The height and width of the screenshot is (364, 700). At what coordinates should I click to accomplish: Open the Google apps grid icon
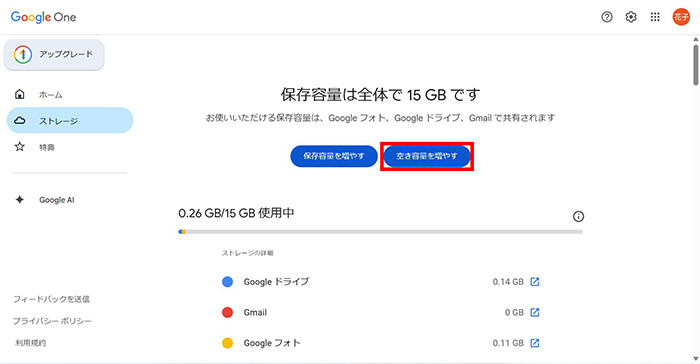(655, 17)
